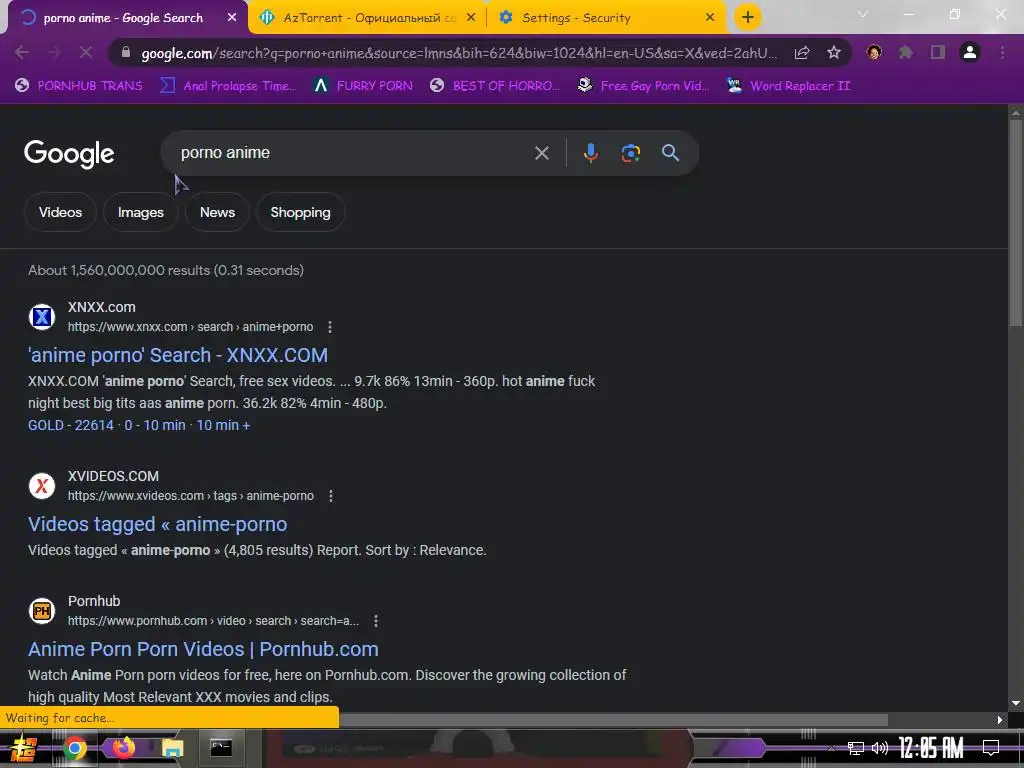The height and width of the screenshot is (768, 1024).
Task: Open Chrome from the taskbar
Action: tap(74, 748)
